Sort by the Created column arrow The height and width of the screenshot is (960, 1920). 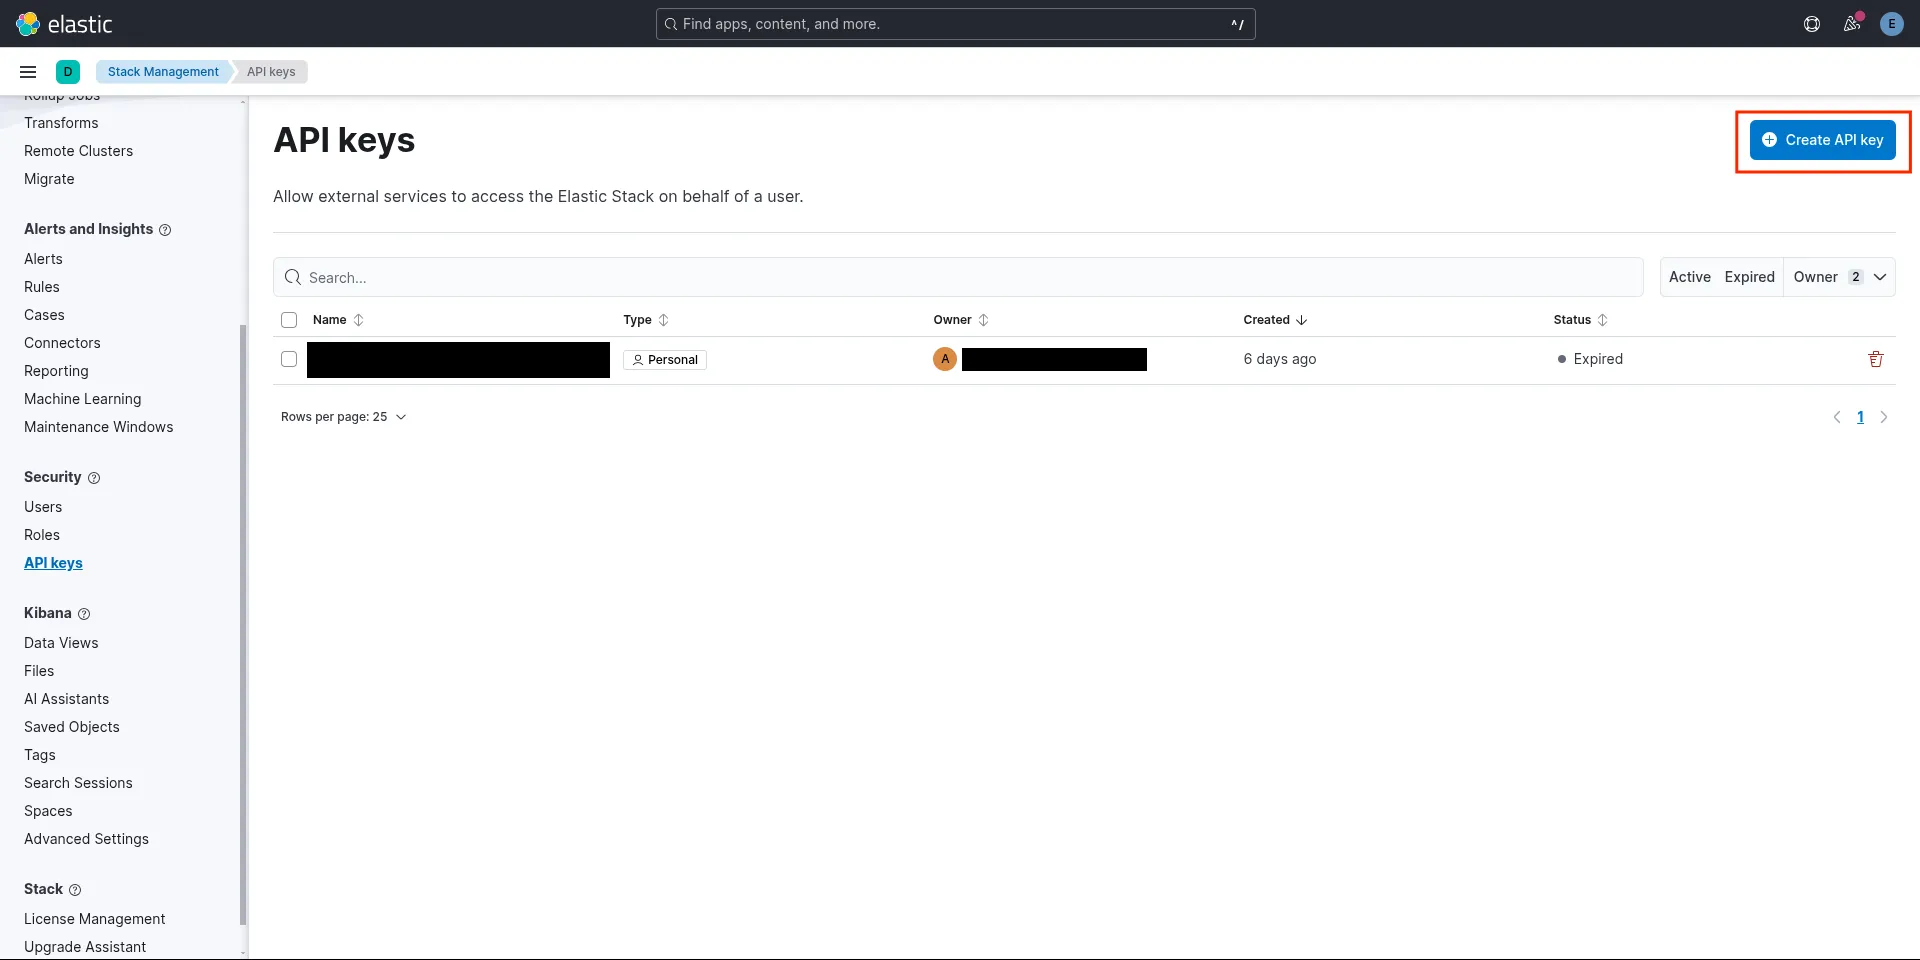coord(1301,320)
